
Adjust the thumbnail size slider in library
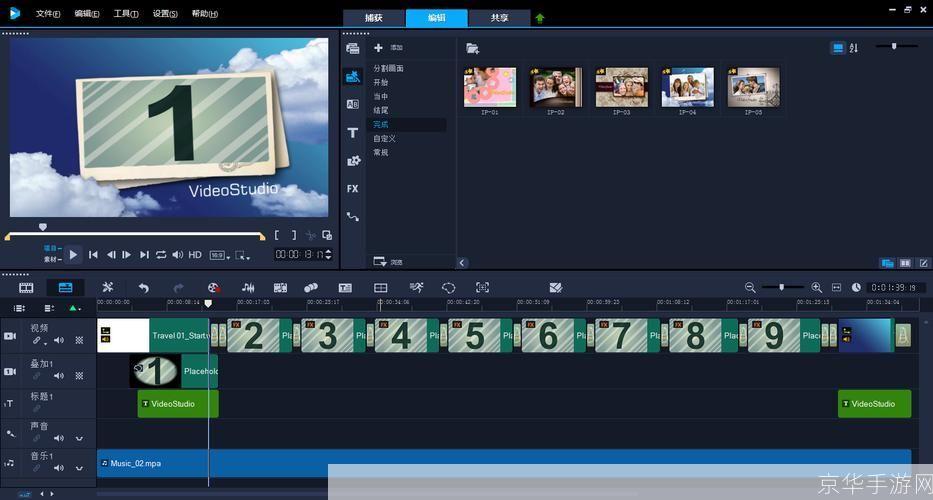point(893,46)
